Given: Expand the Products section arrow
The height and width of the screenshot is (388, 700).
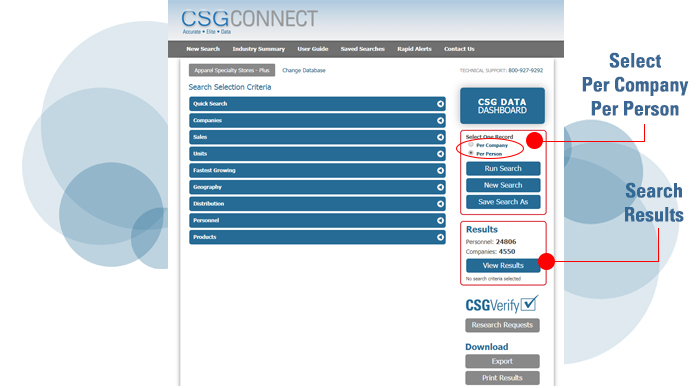Looking at the screenshot, I should point(440,237).
